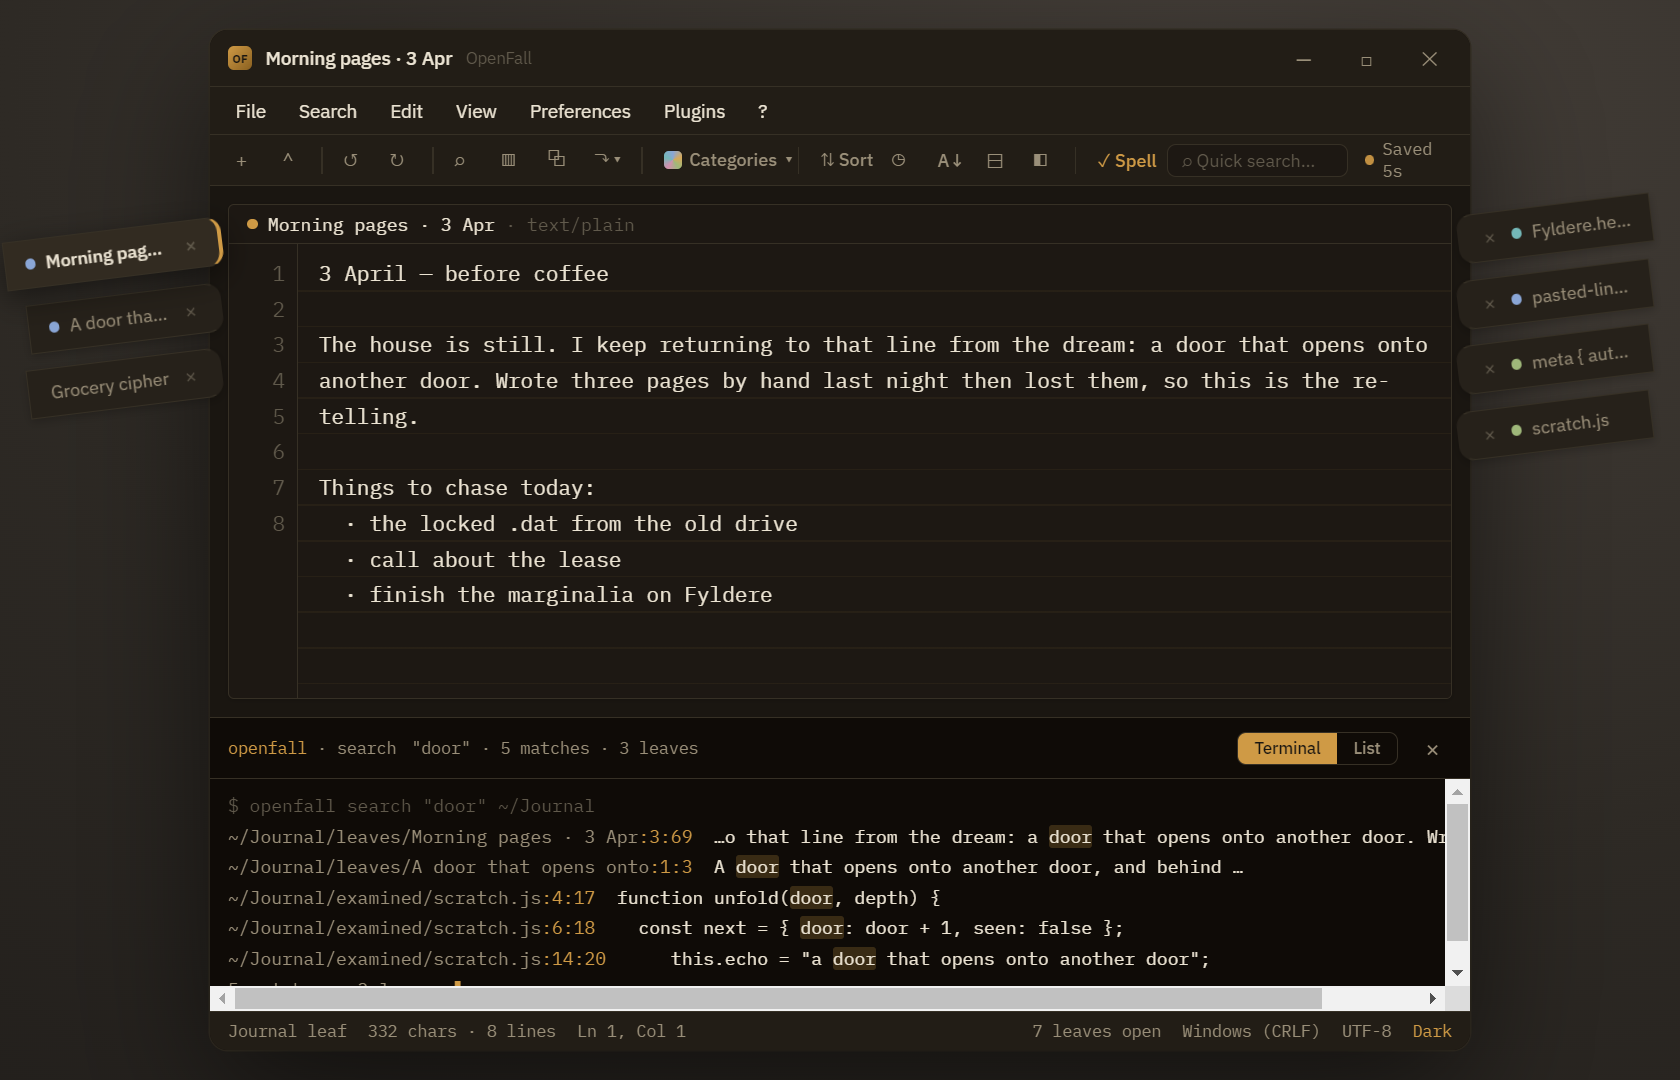
Task: Click the terminal scroll-down arrow
Action: point(1457,973)
